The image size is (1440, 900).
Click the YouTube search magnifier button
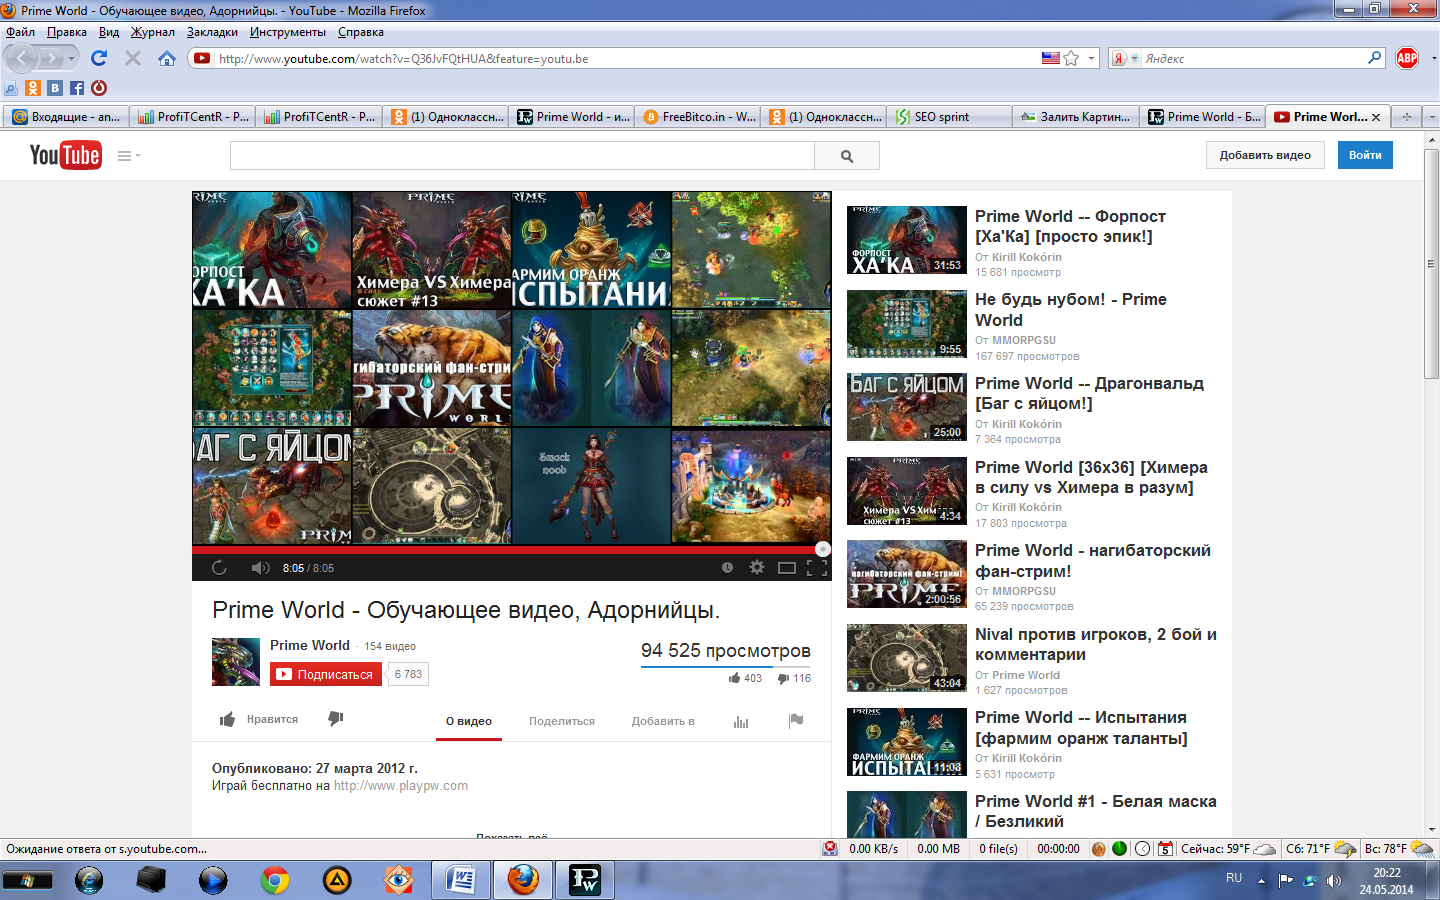point(847,156)
